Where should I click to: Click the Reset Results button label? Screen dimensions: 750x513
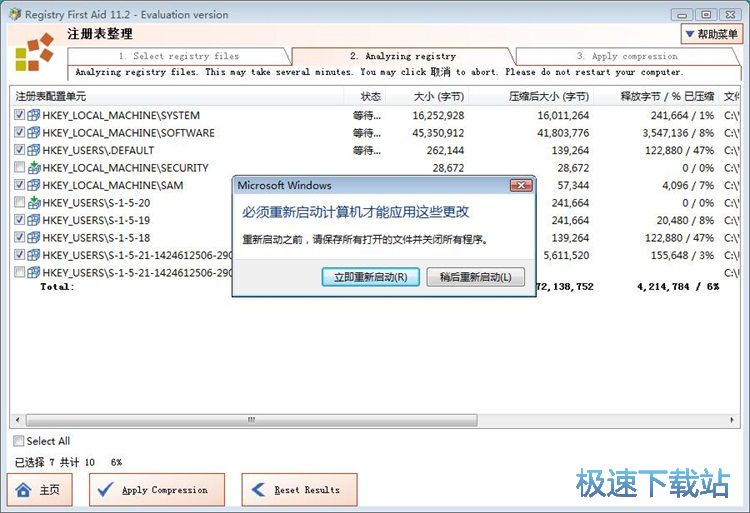coord(307,490)
